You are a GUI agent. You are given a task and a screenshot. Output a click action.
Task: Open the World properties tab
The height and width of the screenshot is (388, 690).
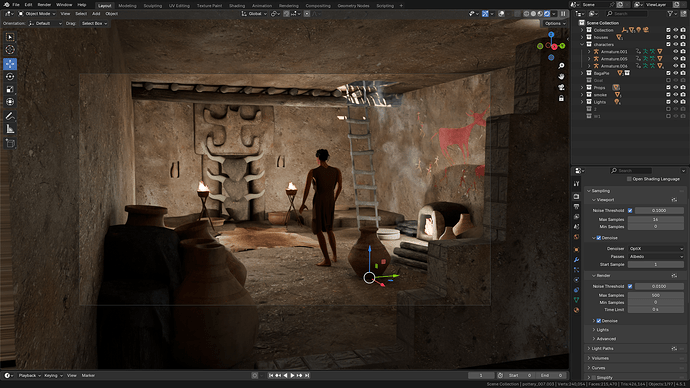[576, 237]
